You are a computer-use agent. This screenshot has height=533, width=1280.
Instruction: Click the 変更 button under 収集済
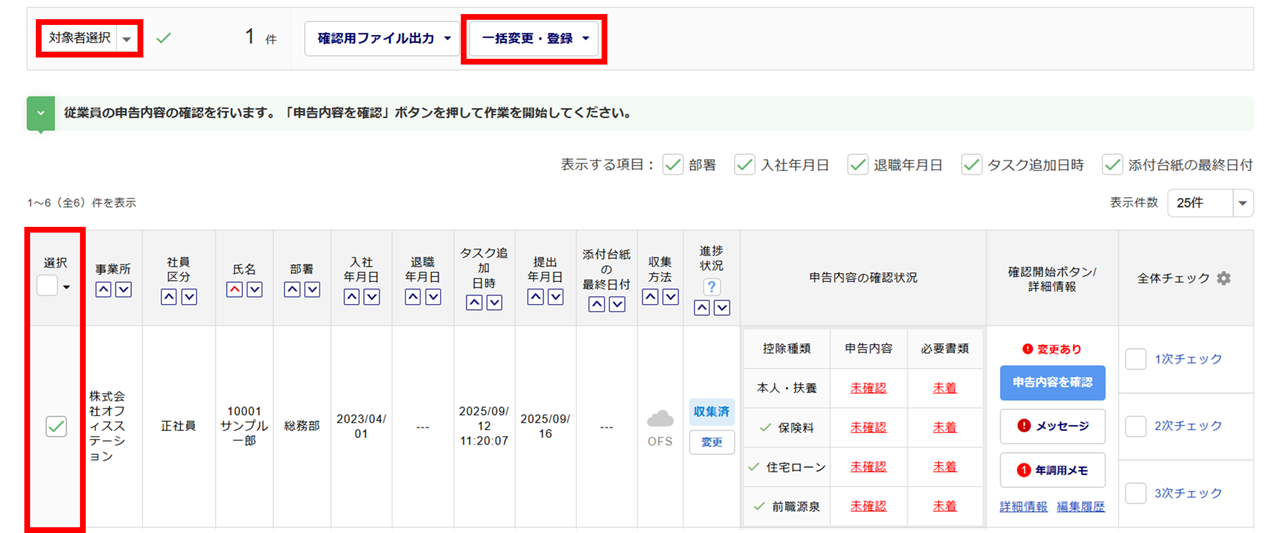[x=712, y=442]
